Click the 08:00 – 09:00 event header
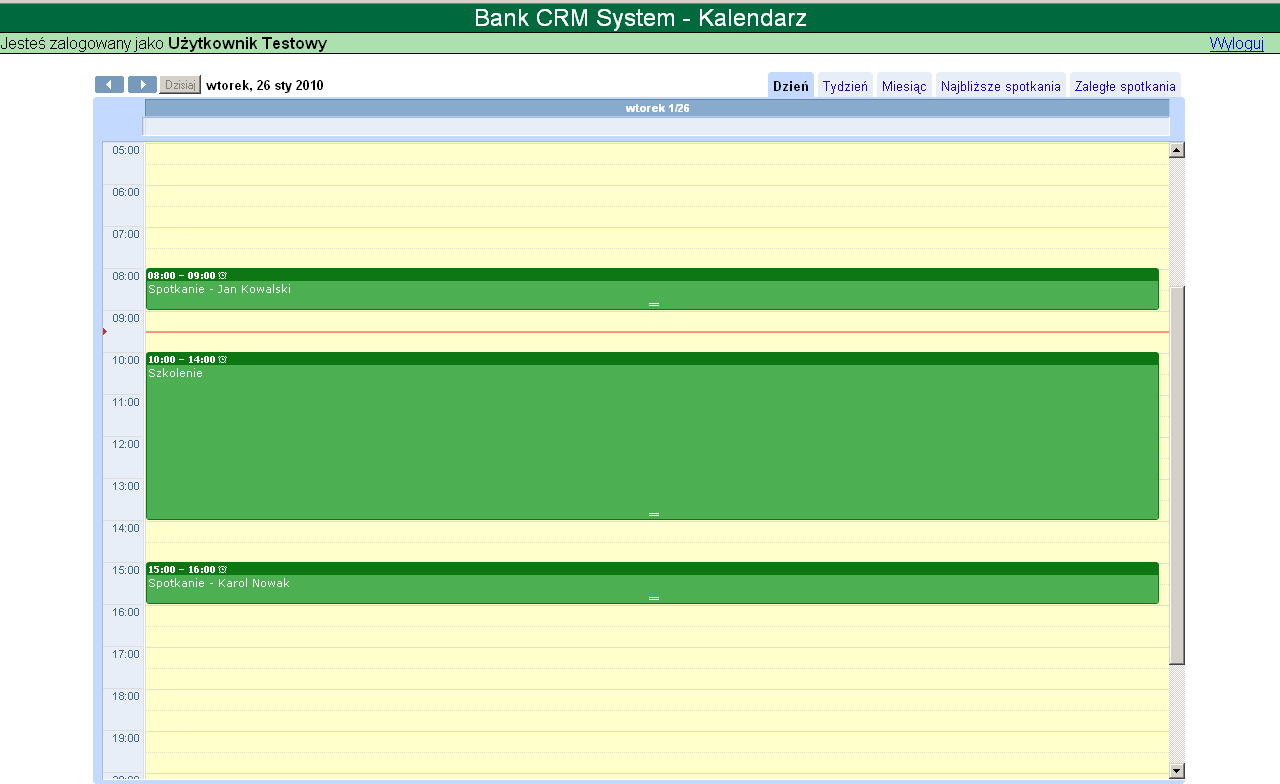The height and width of the screenshot is (784, 1280). coord(652,275)
